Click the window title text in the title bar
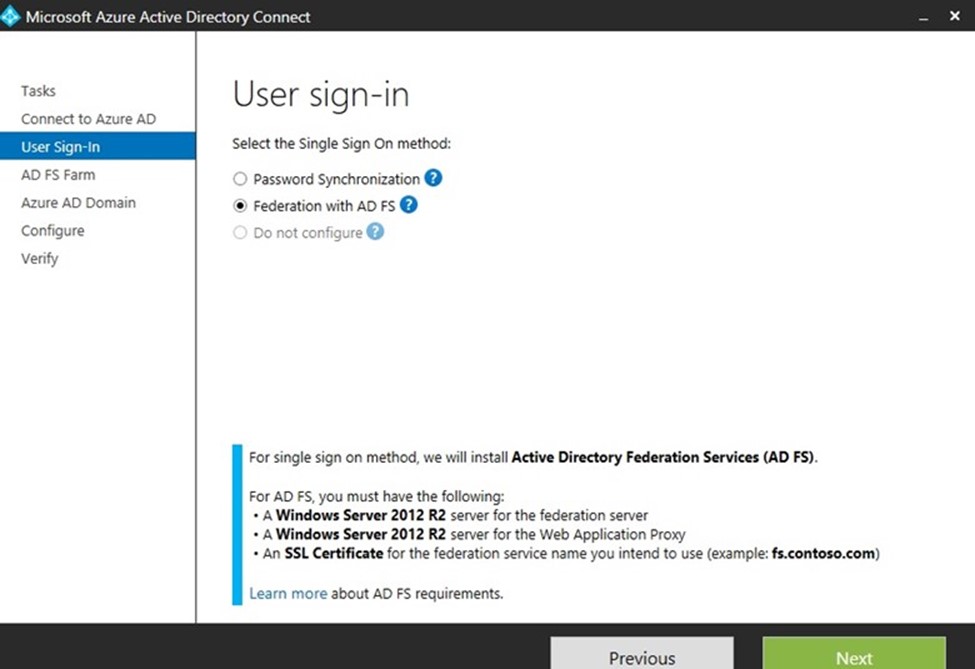The width and height of the screenshot is (975, 669). (x=168, y=17)
